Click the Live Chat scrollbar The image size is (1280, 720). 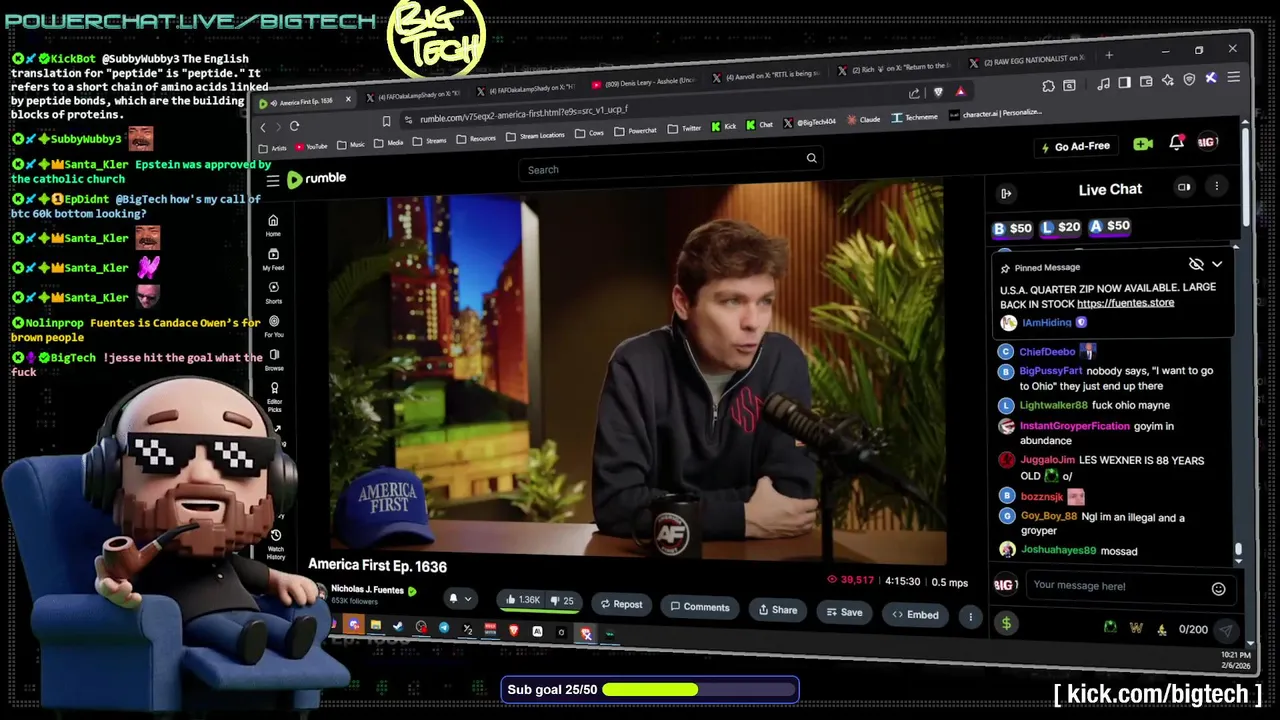(x=1238, y=548)
